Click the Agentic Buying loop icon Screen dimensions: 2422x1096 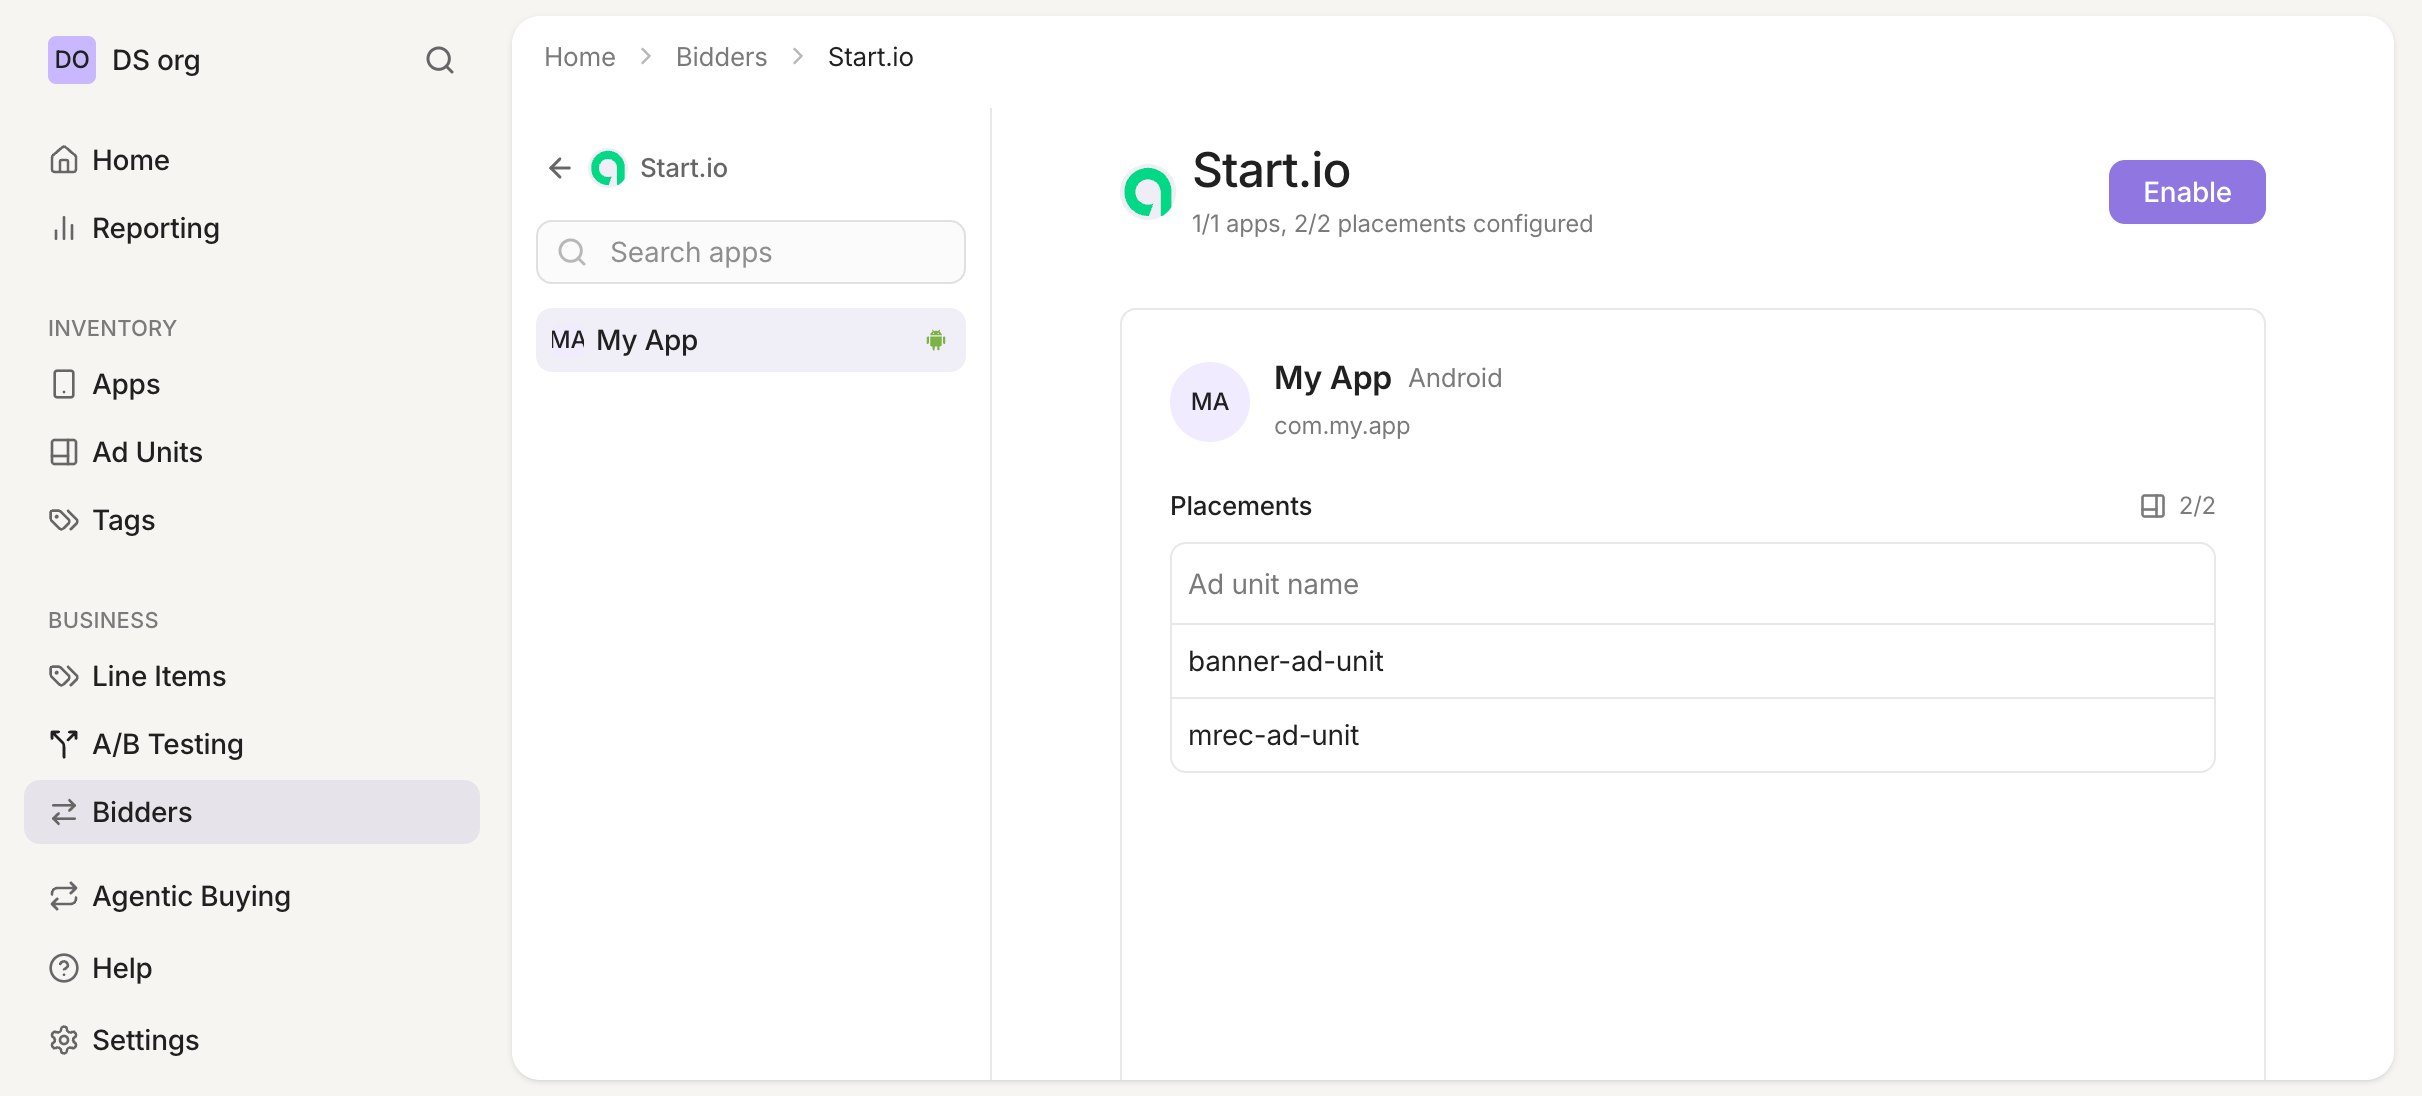[64, 896]
